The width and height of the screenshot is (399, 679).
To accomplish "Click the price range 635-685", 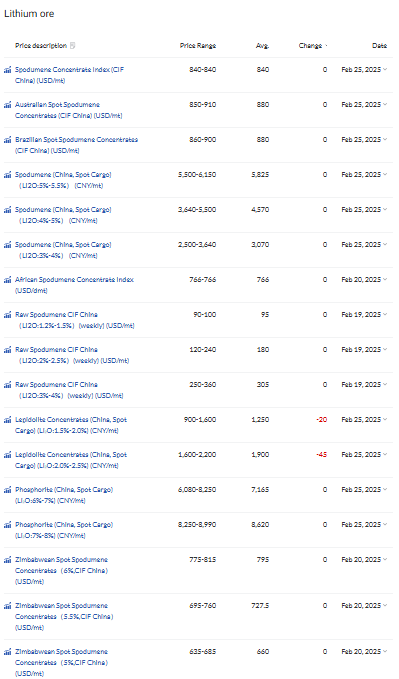I will point(203,651).
